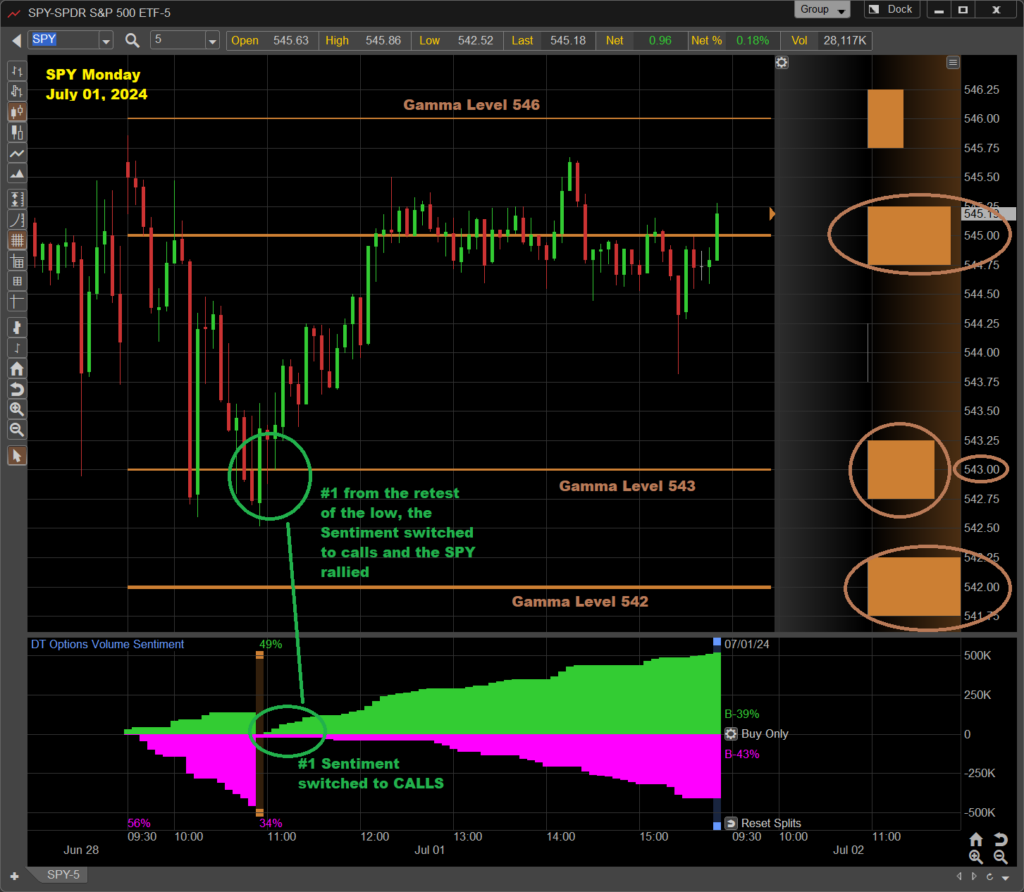Click the home icon in left toolbar

16,368
